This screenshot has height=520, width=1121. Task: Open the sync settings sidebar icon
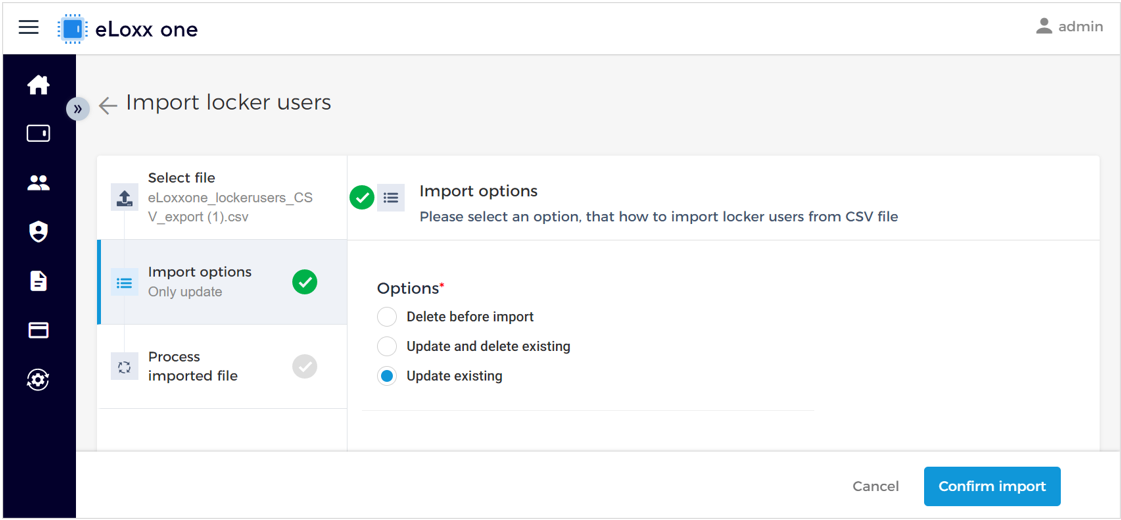(x=38, y=379)
